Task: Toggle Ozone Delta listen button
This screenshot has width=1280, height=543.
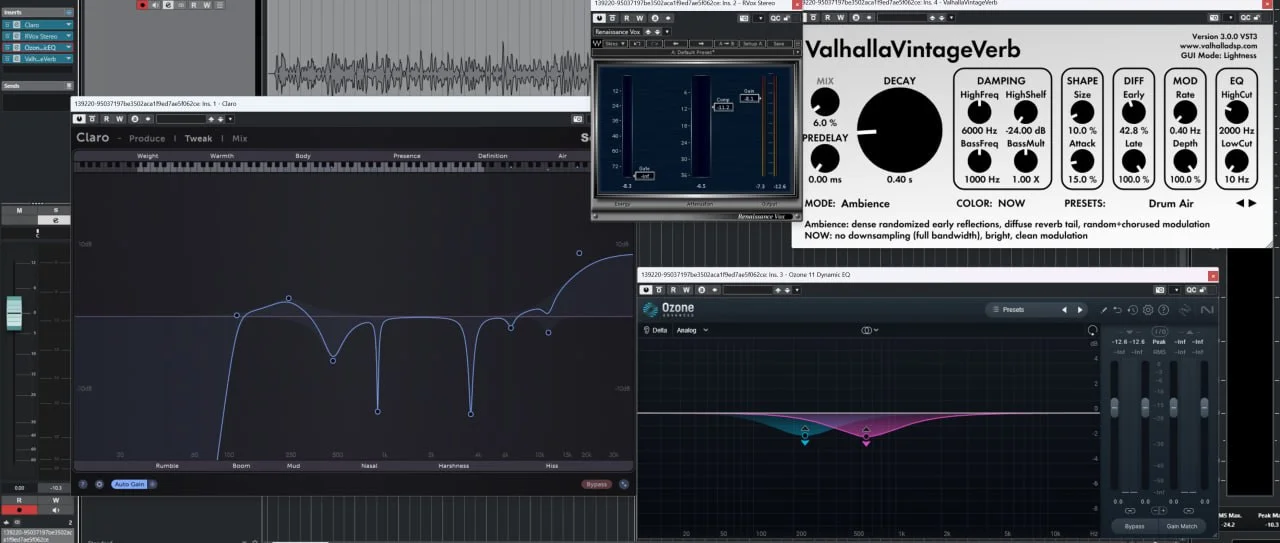Action: click(x=655, y=330)
